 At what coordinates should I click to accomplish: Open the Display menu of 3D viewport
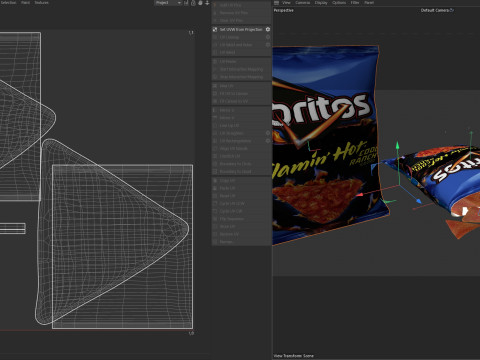click(x=321, y=3)
